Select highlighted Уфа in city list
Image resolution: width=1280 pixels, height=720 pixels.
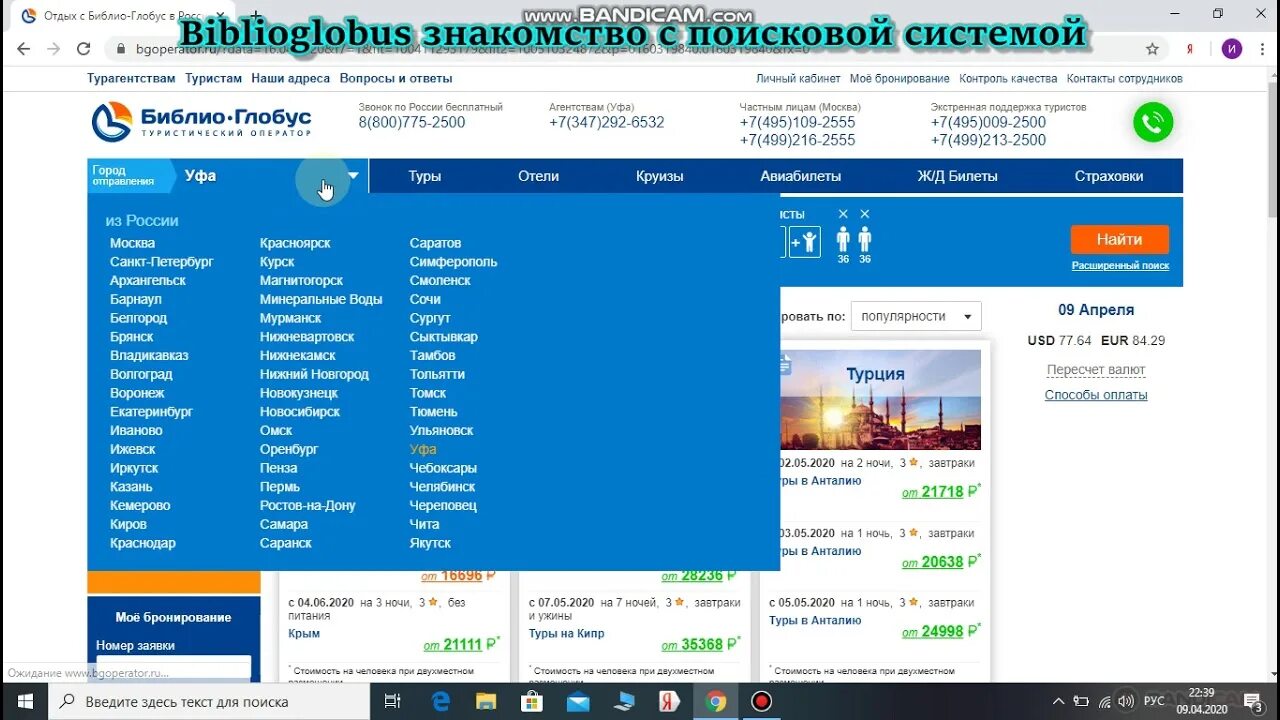[x=423, y=449]
